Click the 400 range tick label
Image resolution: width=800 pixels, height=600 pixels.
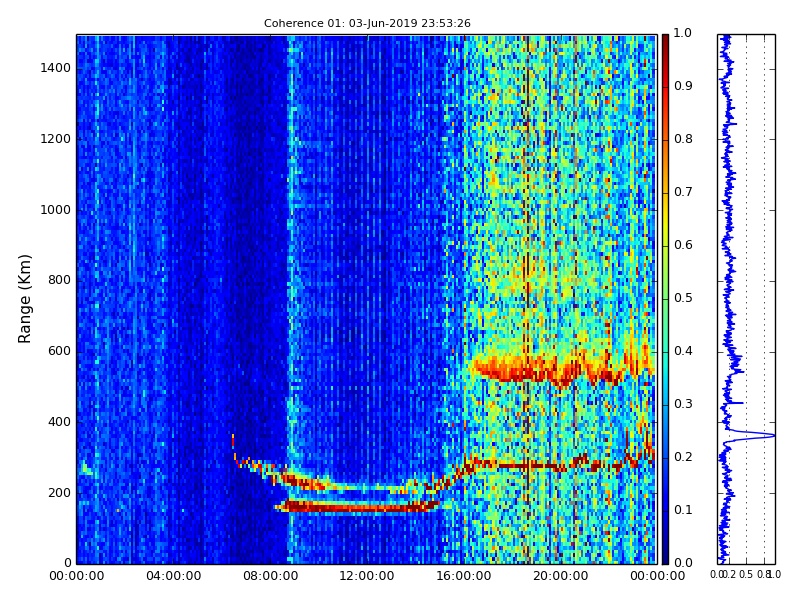[59, 422]
